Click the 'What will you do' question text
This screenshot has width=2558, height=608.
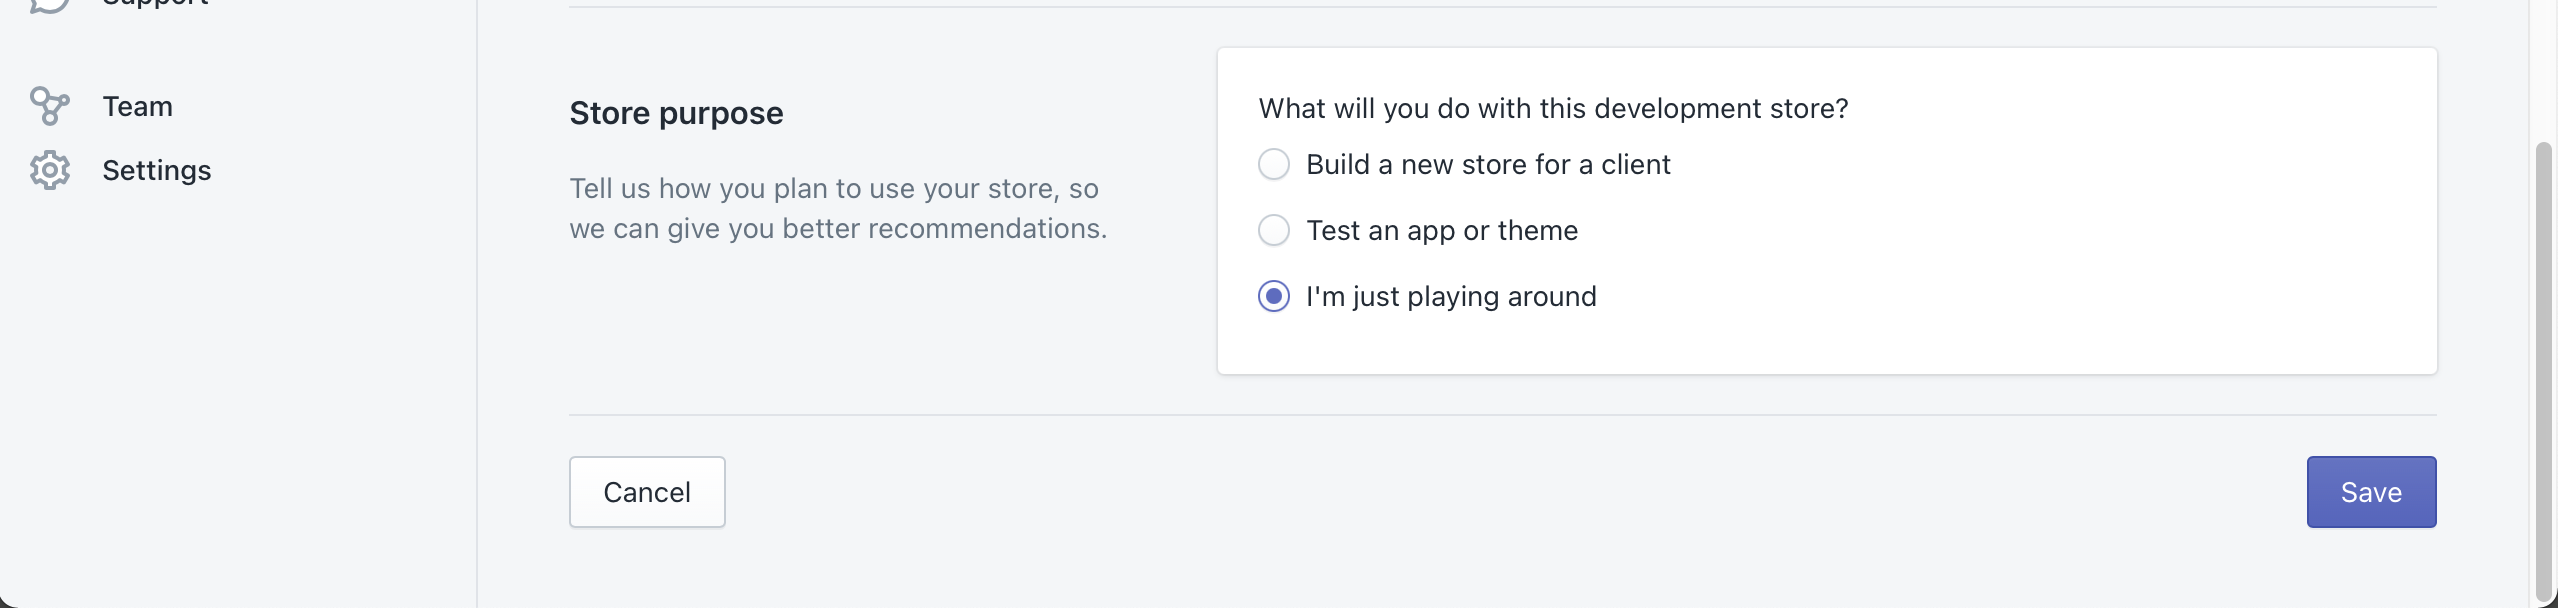1553,108
